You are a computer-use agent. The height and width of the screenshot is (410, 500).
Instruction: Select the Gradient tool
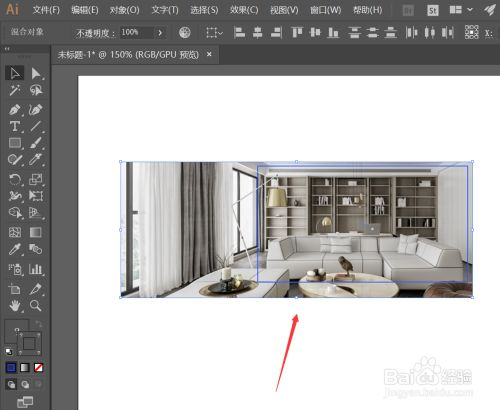tap(35, 232)
